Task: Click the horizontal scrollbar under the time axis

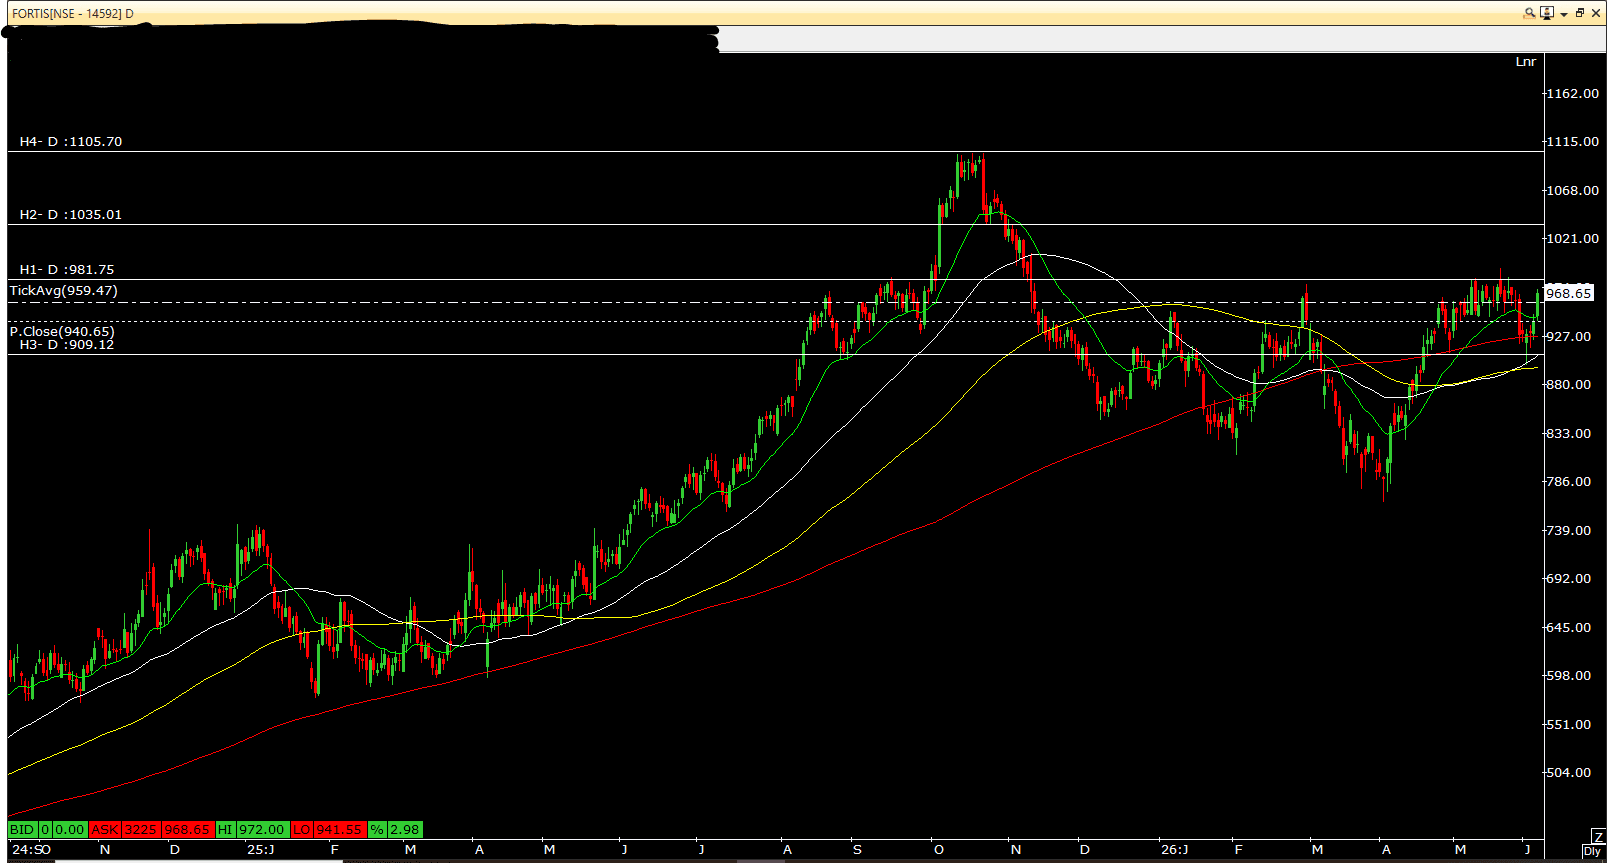Action: pyautogui.click(x=800, y=860)
